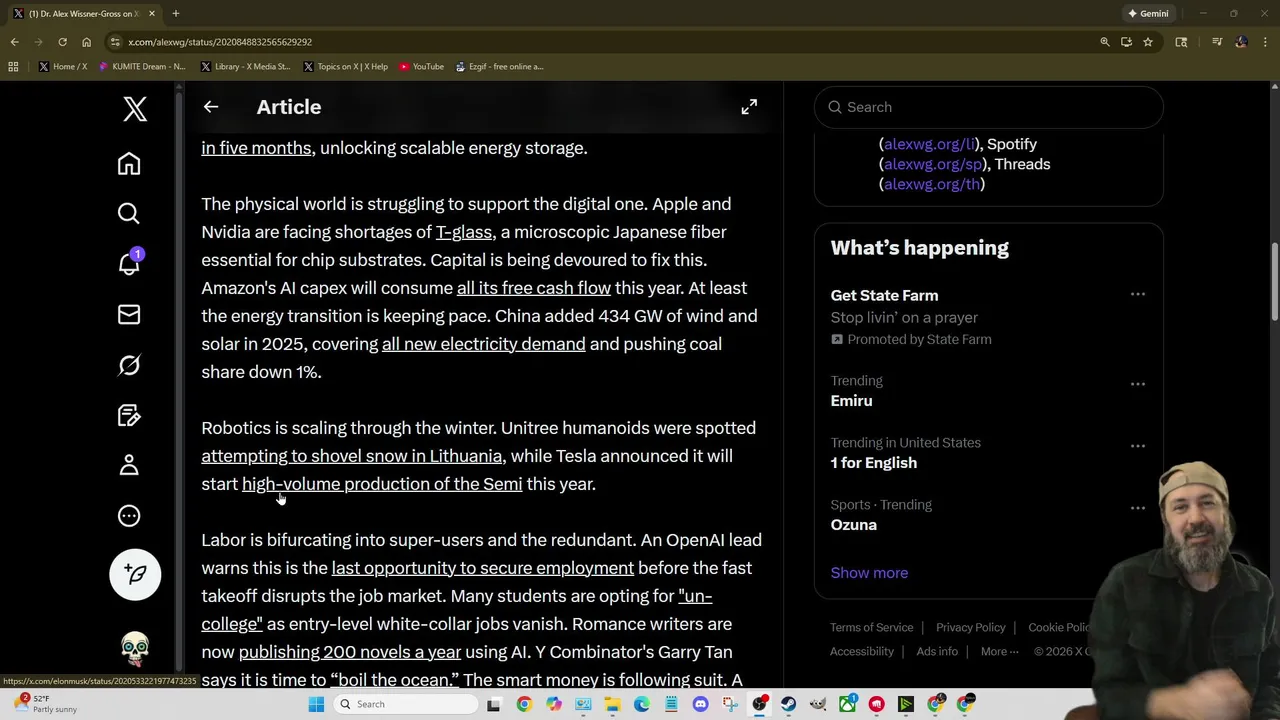Open Chrome apps grid in bookmarks bar
Image resolution: width=1280 pixels, height=720 pixels.
pos(13,67)
